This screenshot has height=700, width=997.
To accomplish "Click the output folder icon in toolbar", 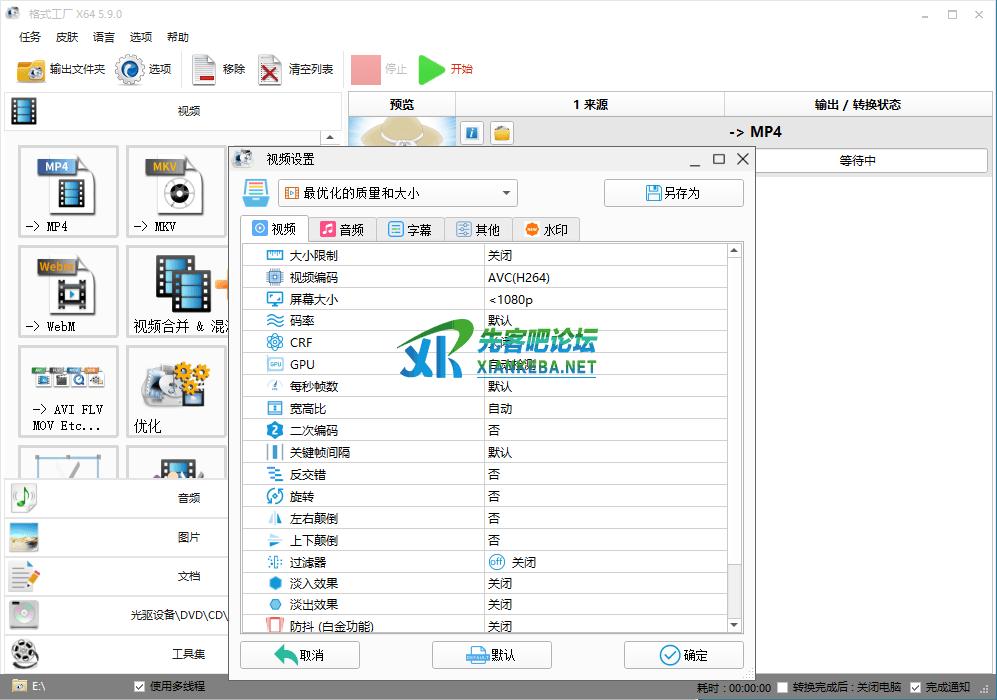I will pyautogui.click(x=31, y=70).
